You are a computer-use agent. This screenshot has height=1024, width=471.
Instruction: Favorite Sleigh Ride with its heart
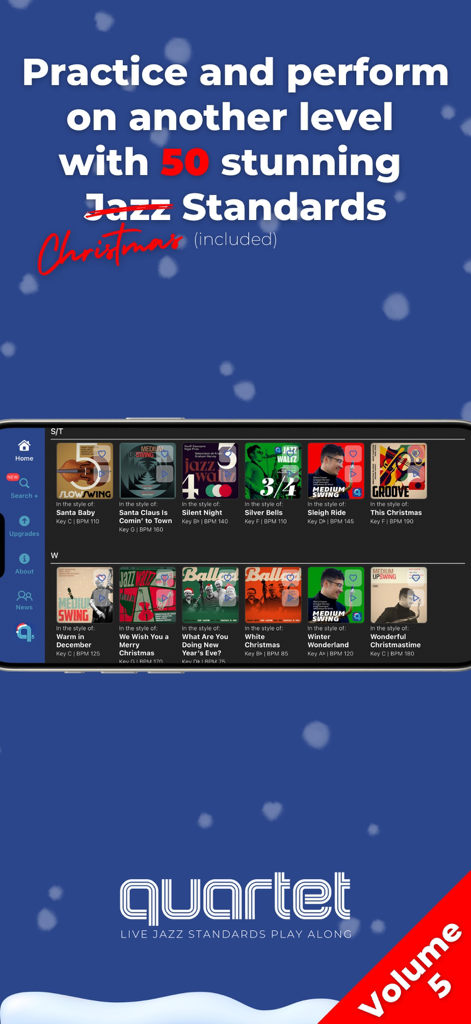click(x=353, y=454)
